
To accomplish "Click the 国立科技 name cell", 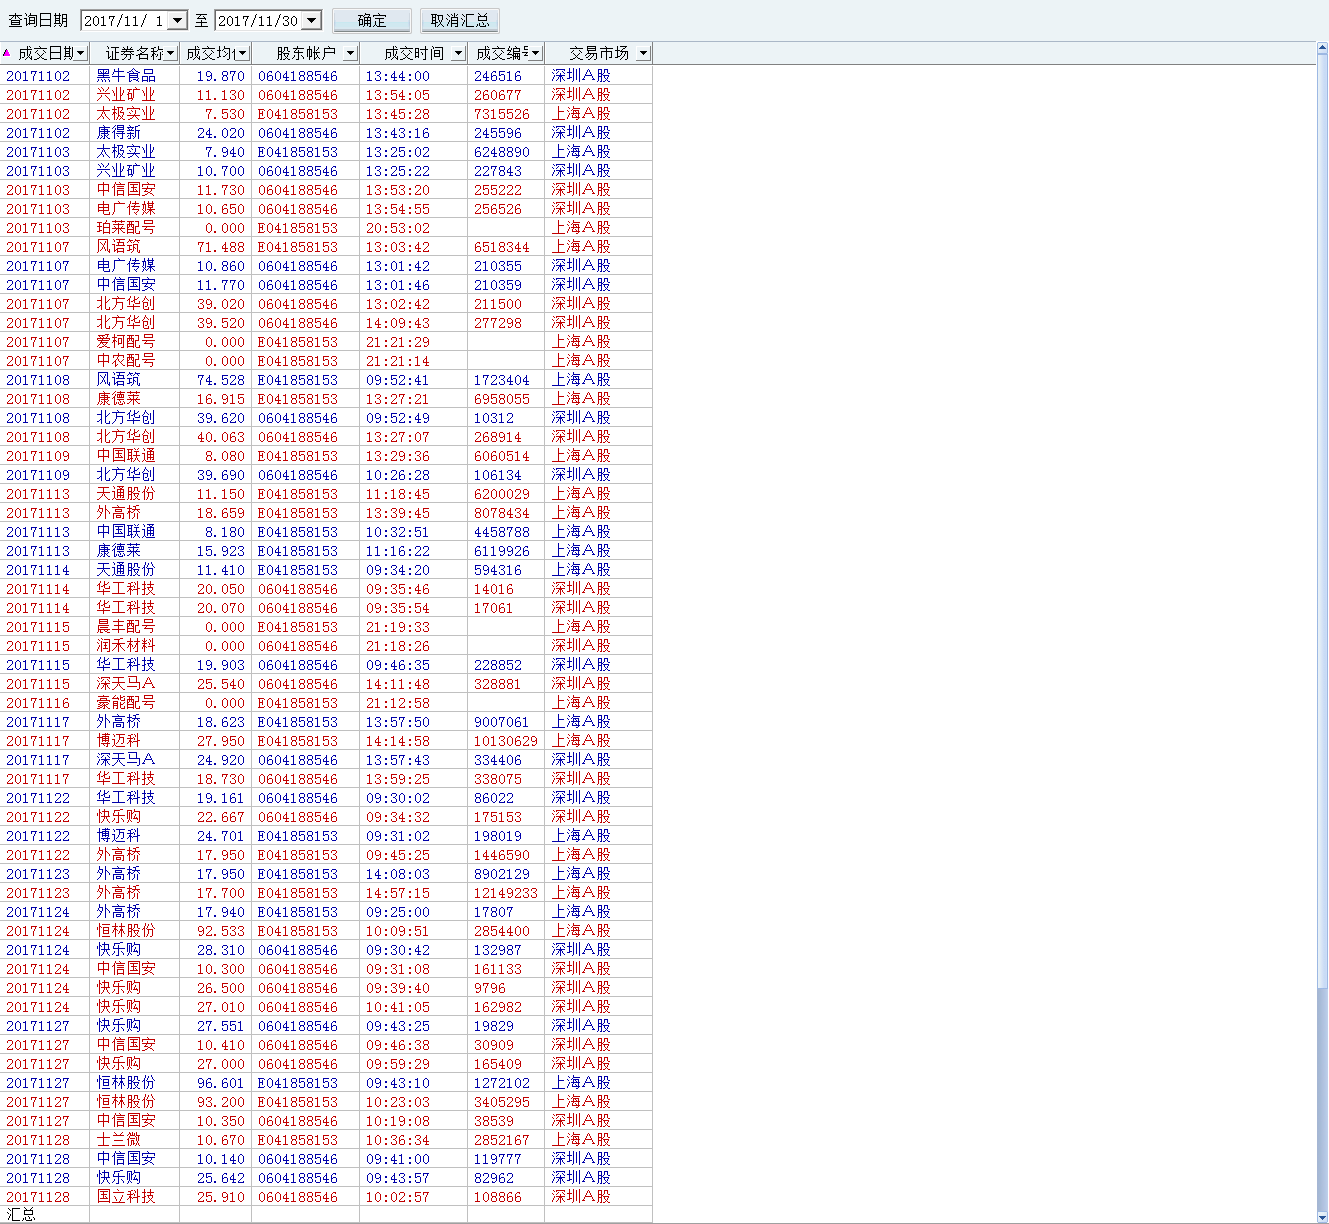I will [x=126, y=1197].
